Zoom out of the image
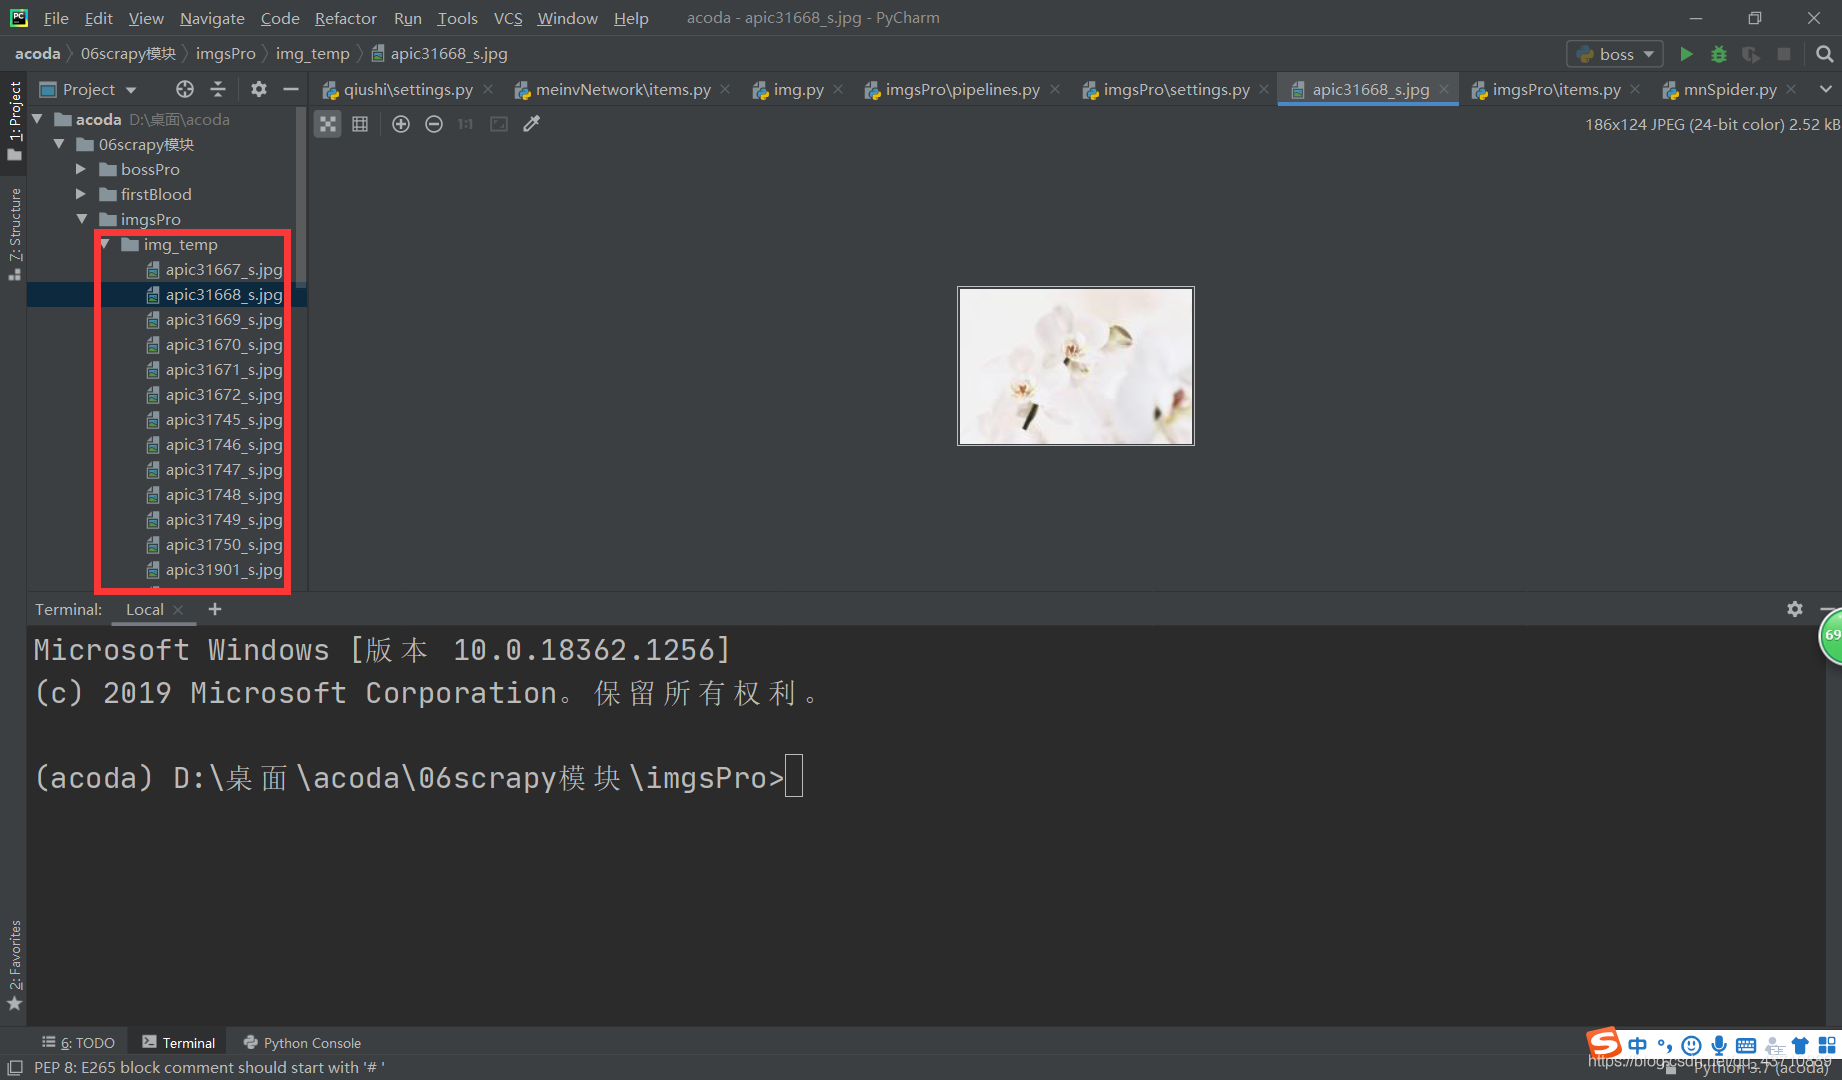Screen dimensions: 1842x1080 (434, 124)
